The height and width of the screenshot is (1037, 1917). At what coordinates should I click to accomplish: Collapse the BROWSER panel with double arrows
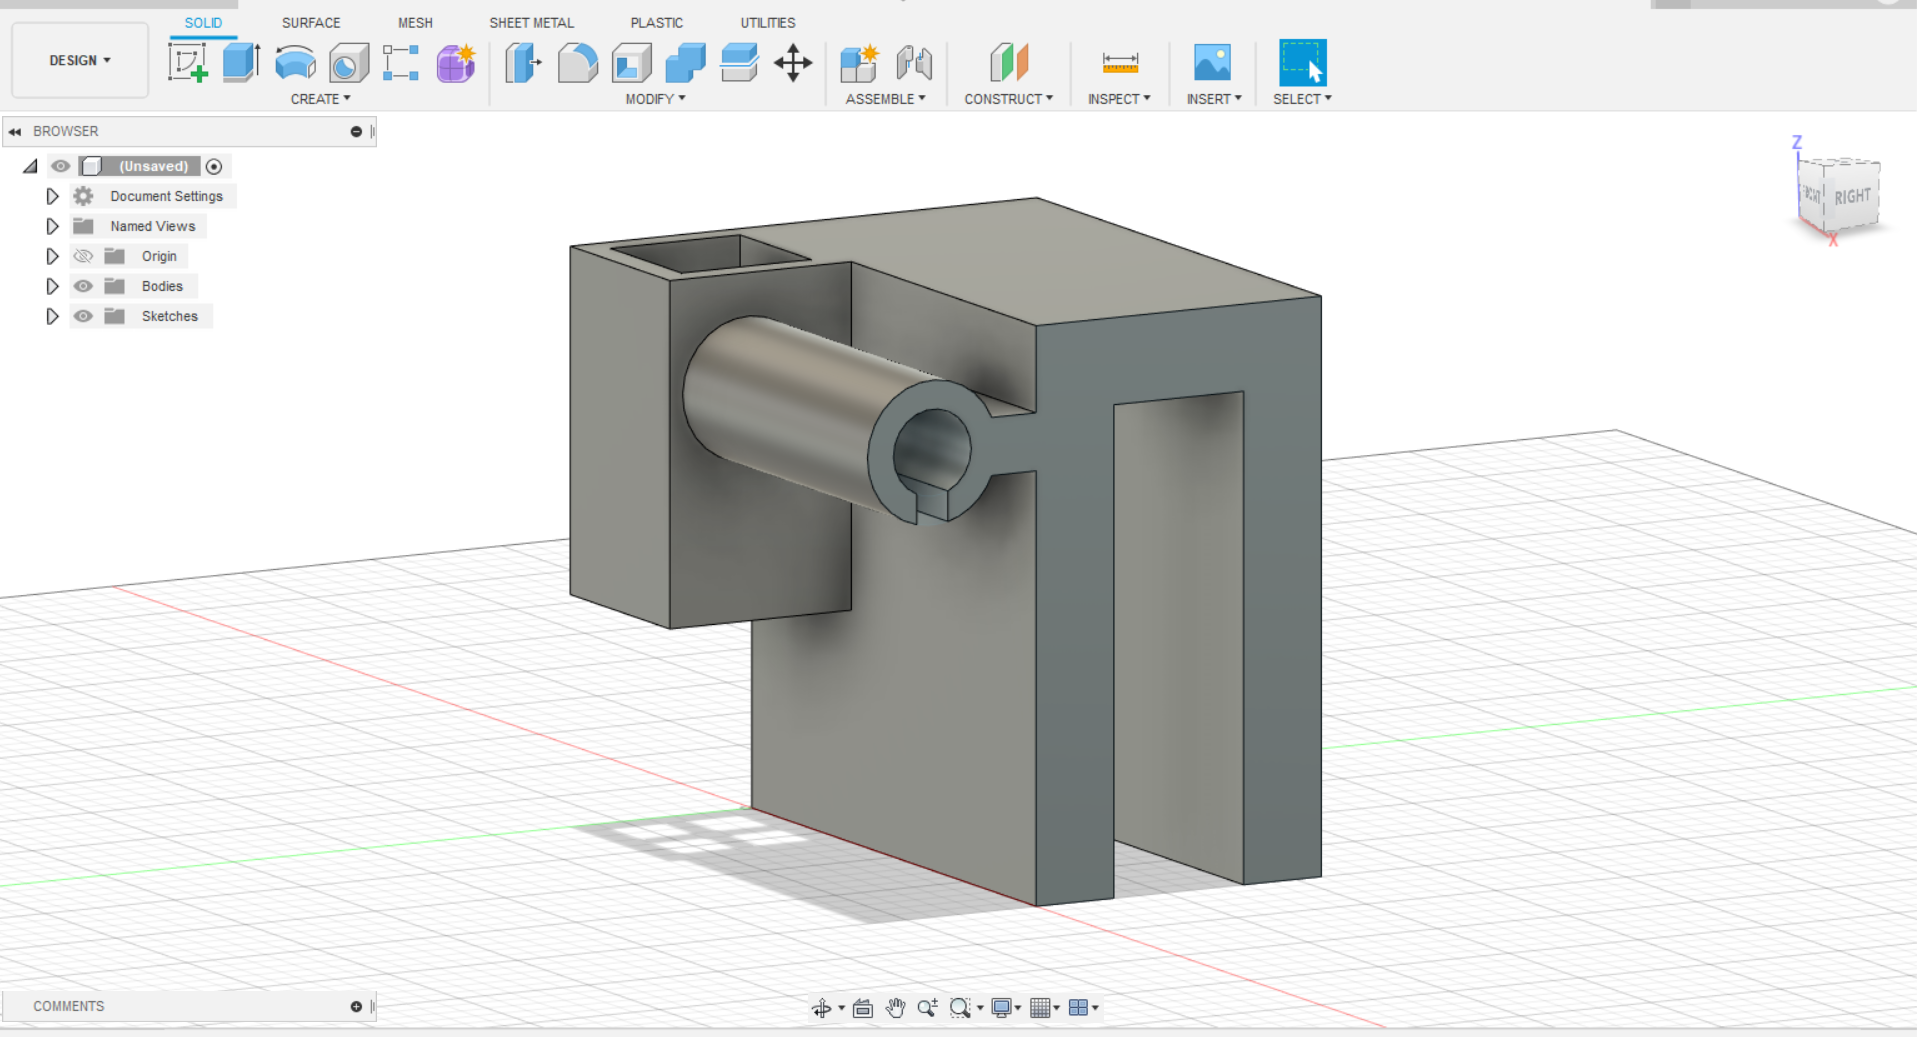(x=15, y=131)
